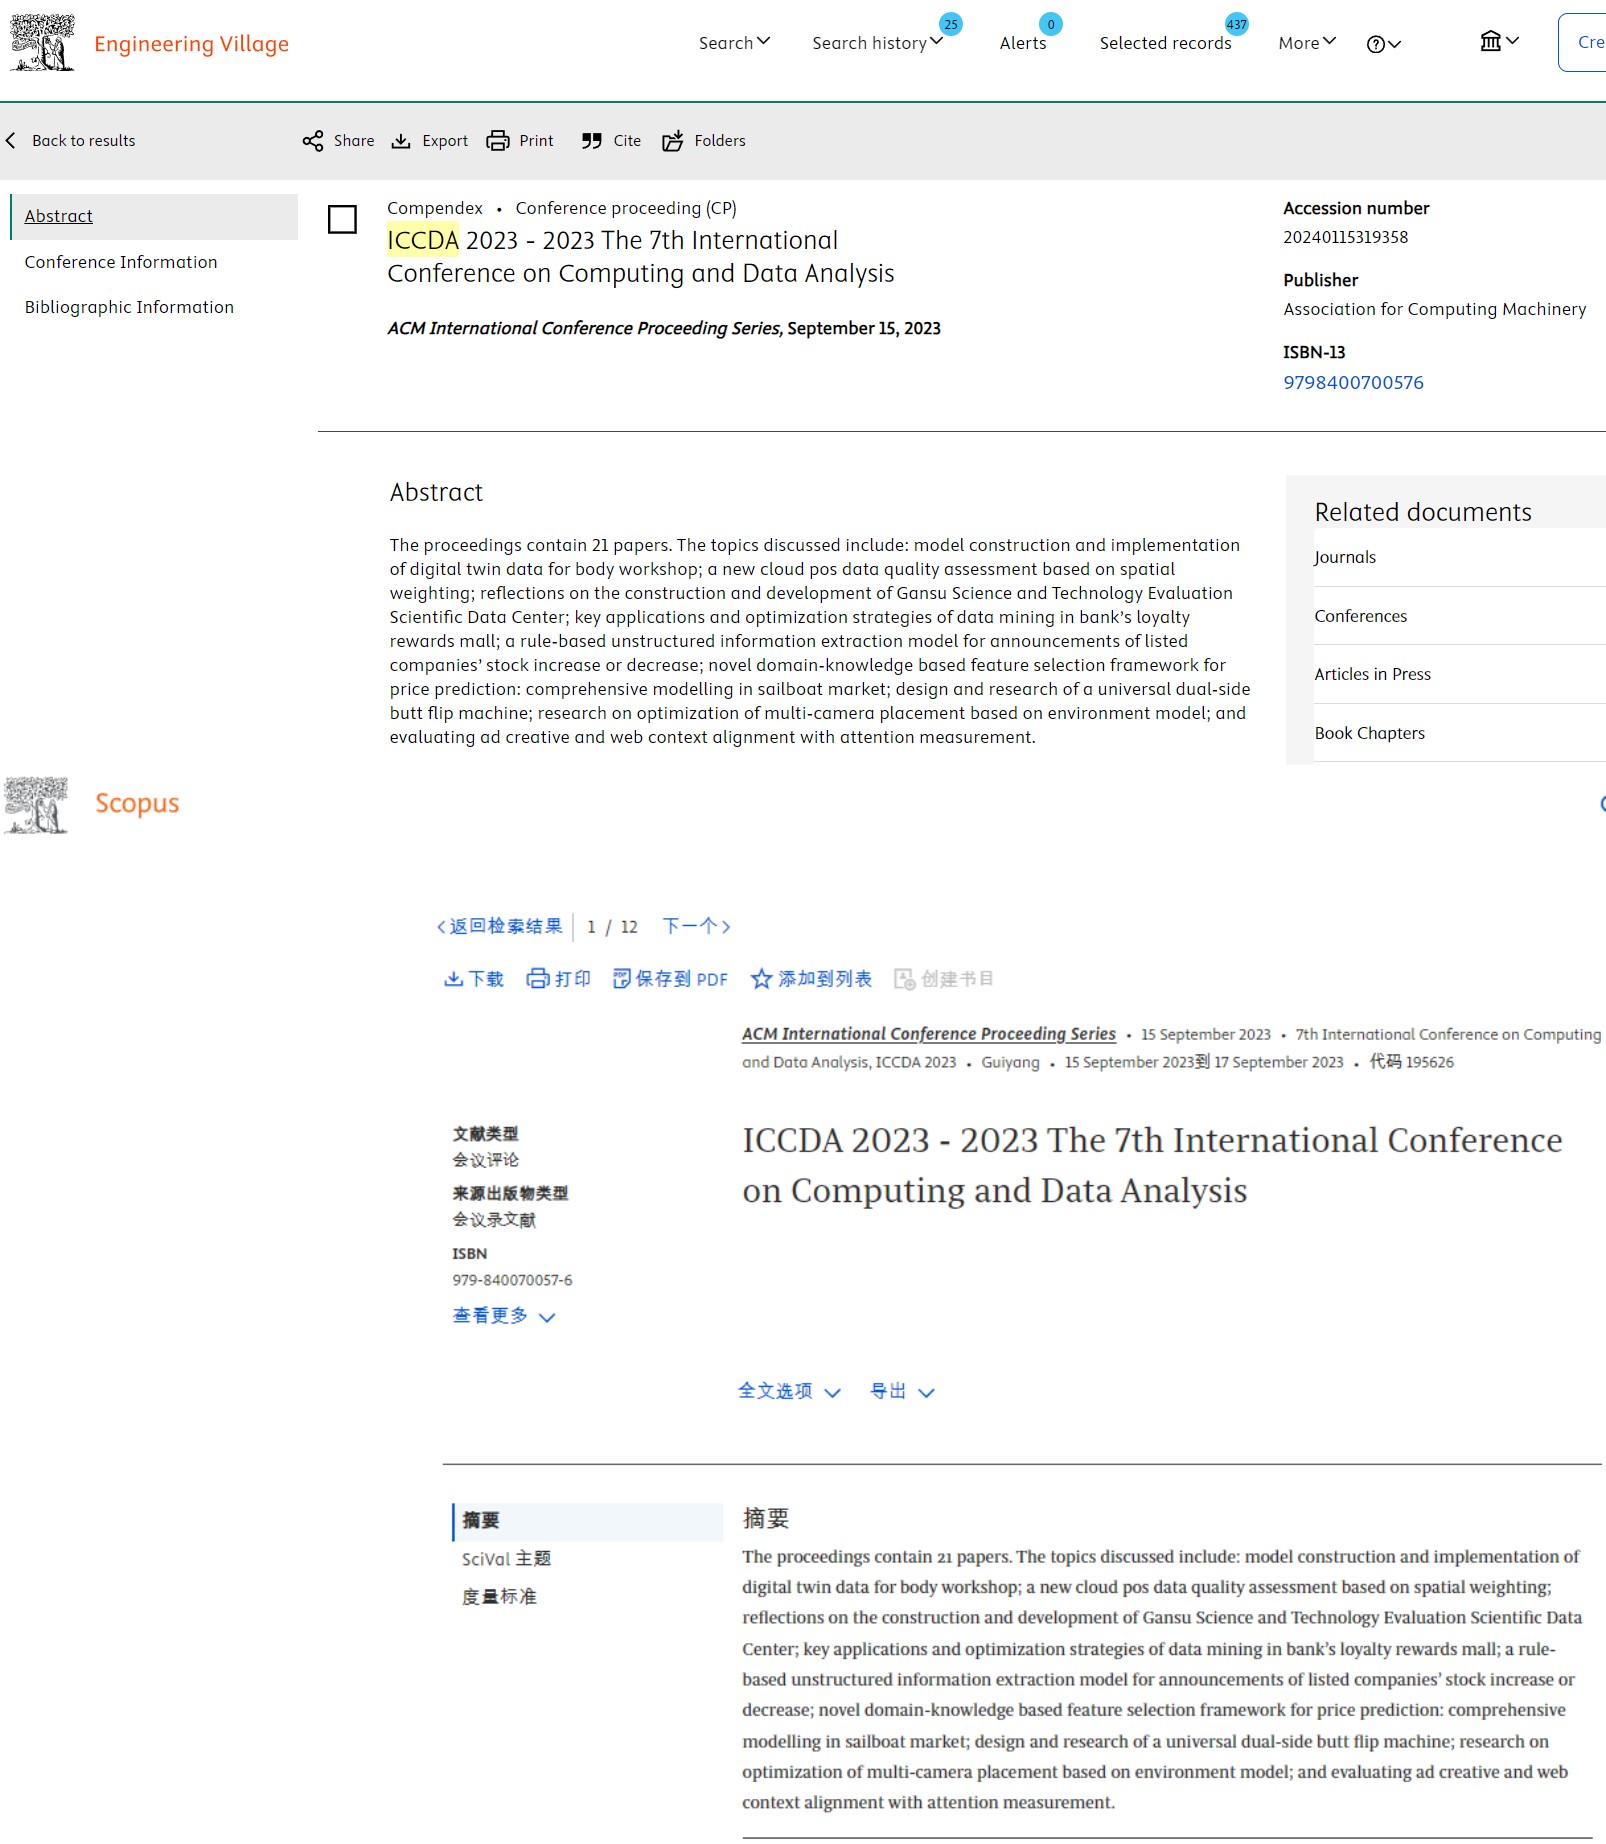Click the Selected records badge 437

click(x=1237, y=24)
